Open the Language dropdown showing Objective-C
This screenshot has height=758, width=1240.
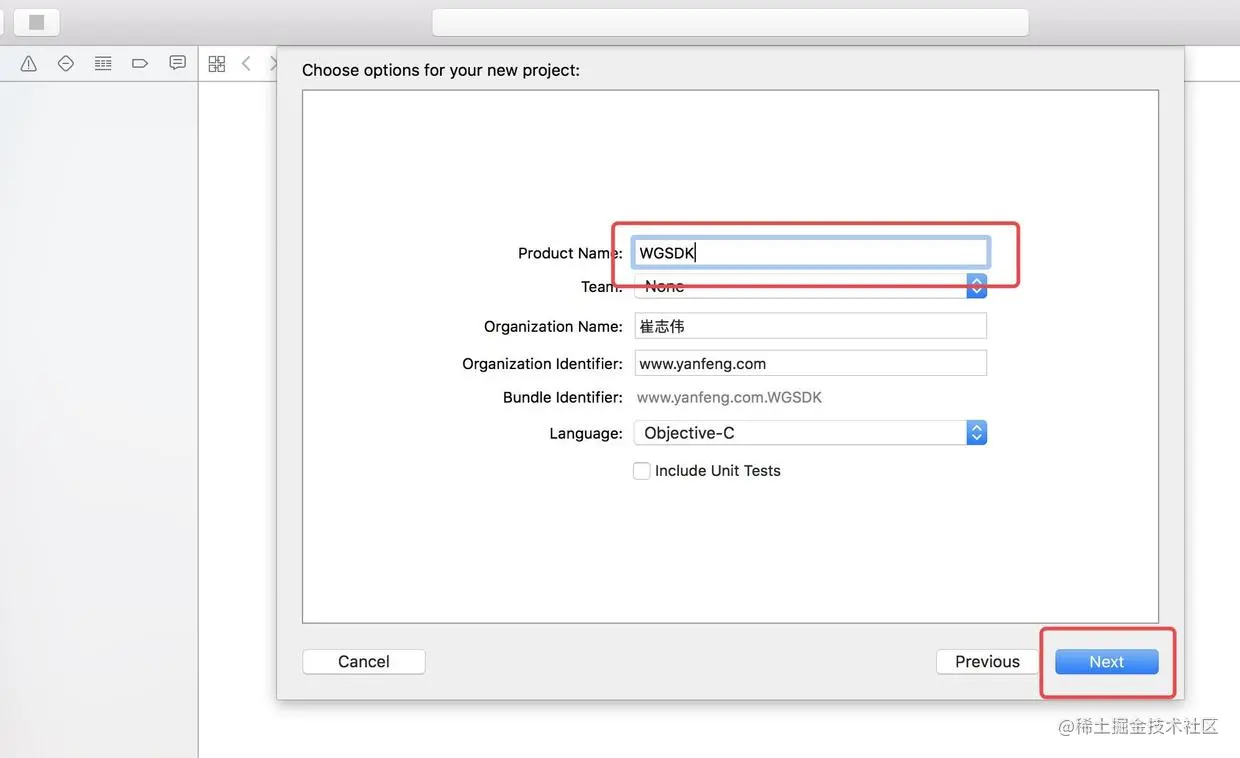[811, 433]
